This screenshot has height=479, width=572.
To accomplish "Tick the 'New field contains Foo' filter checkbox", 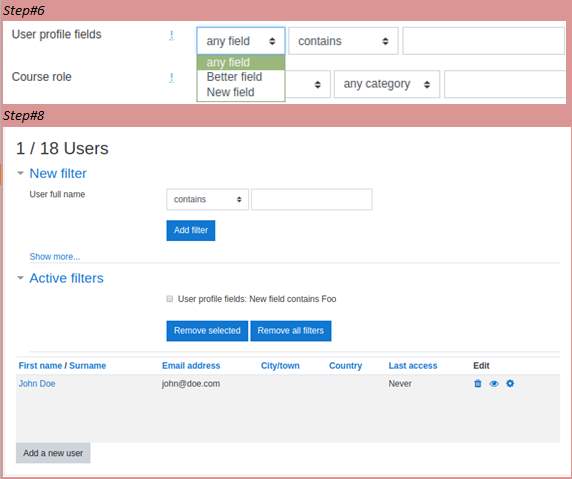I will (x=169, y=299).
